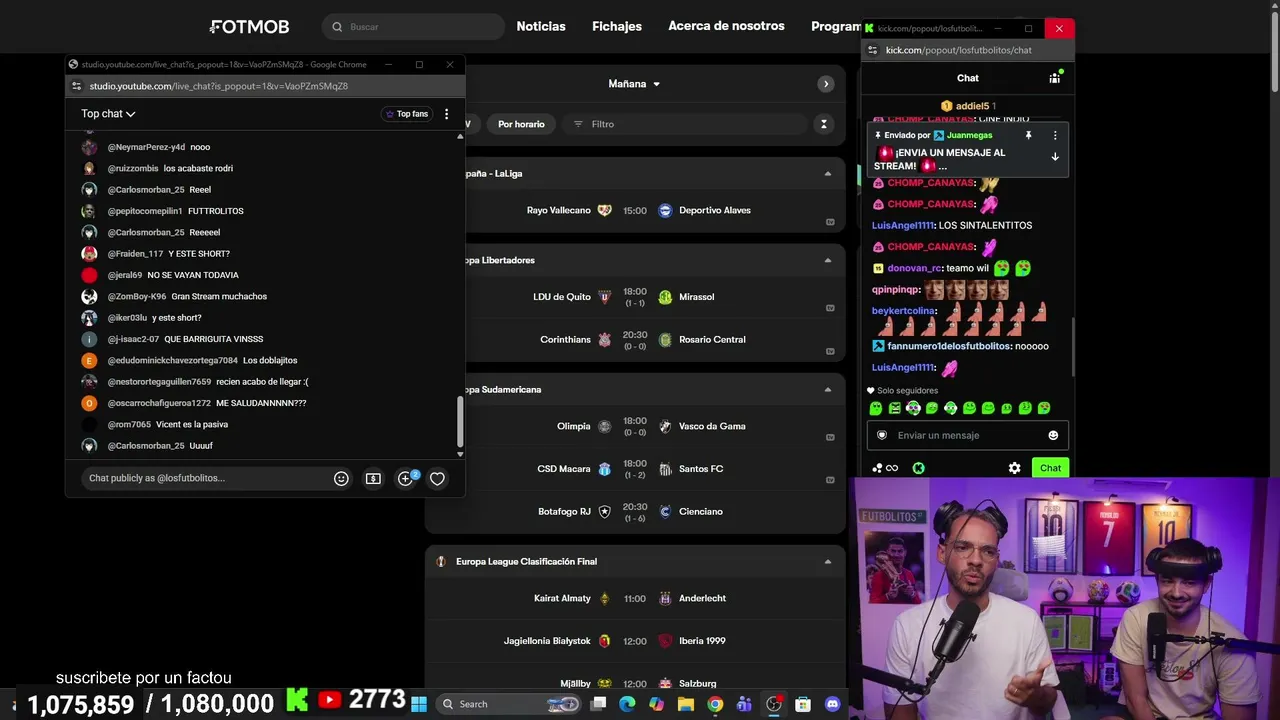Focus Filtro filter field

pyautogui.click(x=685, y=124)
